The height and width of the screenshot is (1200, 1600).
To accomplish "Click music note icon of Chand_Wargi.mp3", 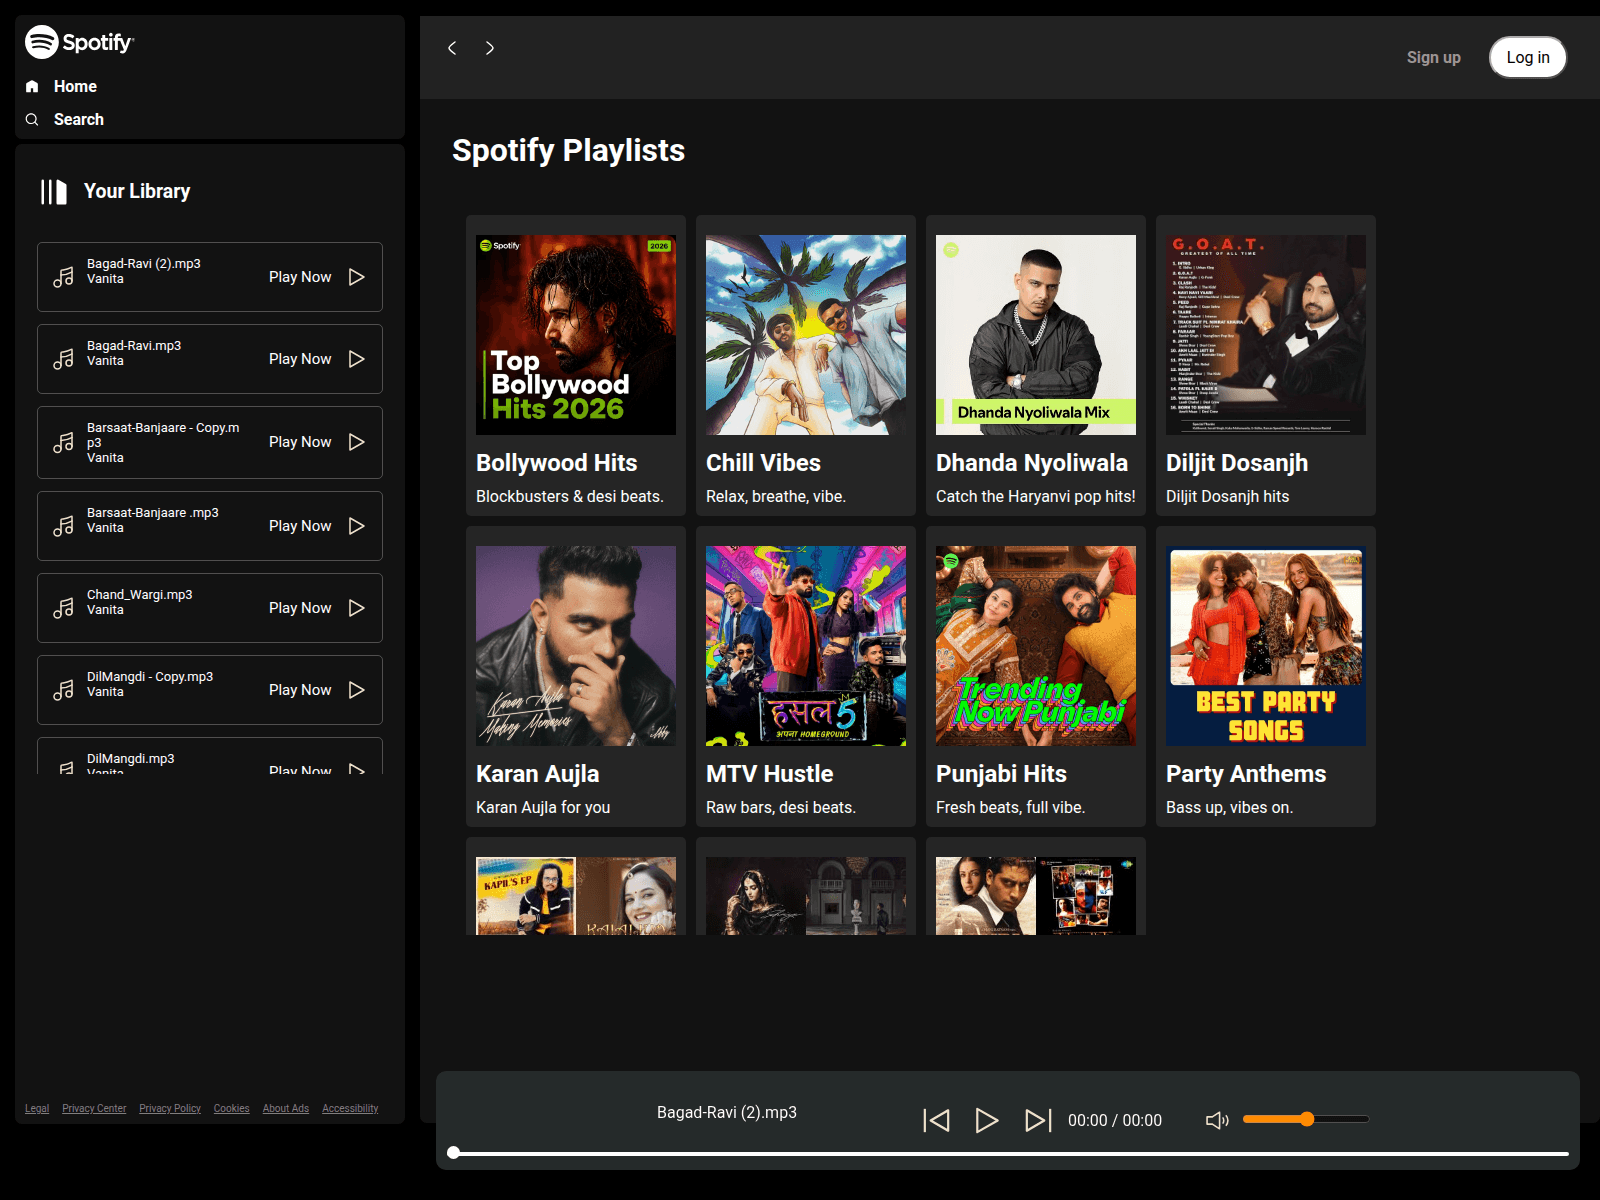I will pos(64,608).
